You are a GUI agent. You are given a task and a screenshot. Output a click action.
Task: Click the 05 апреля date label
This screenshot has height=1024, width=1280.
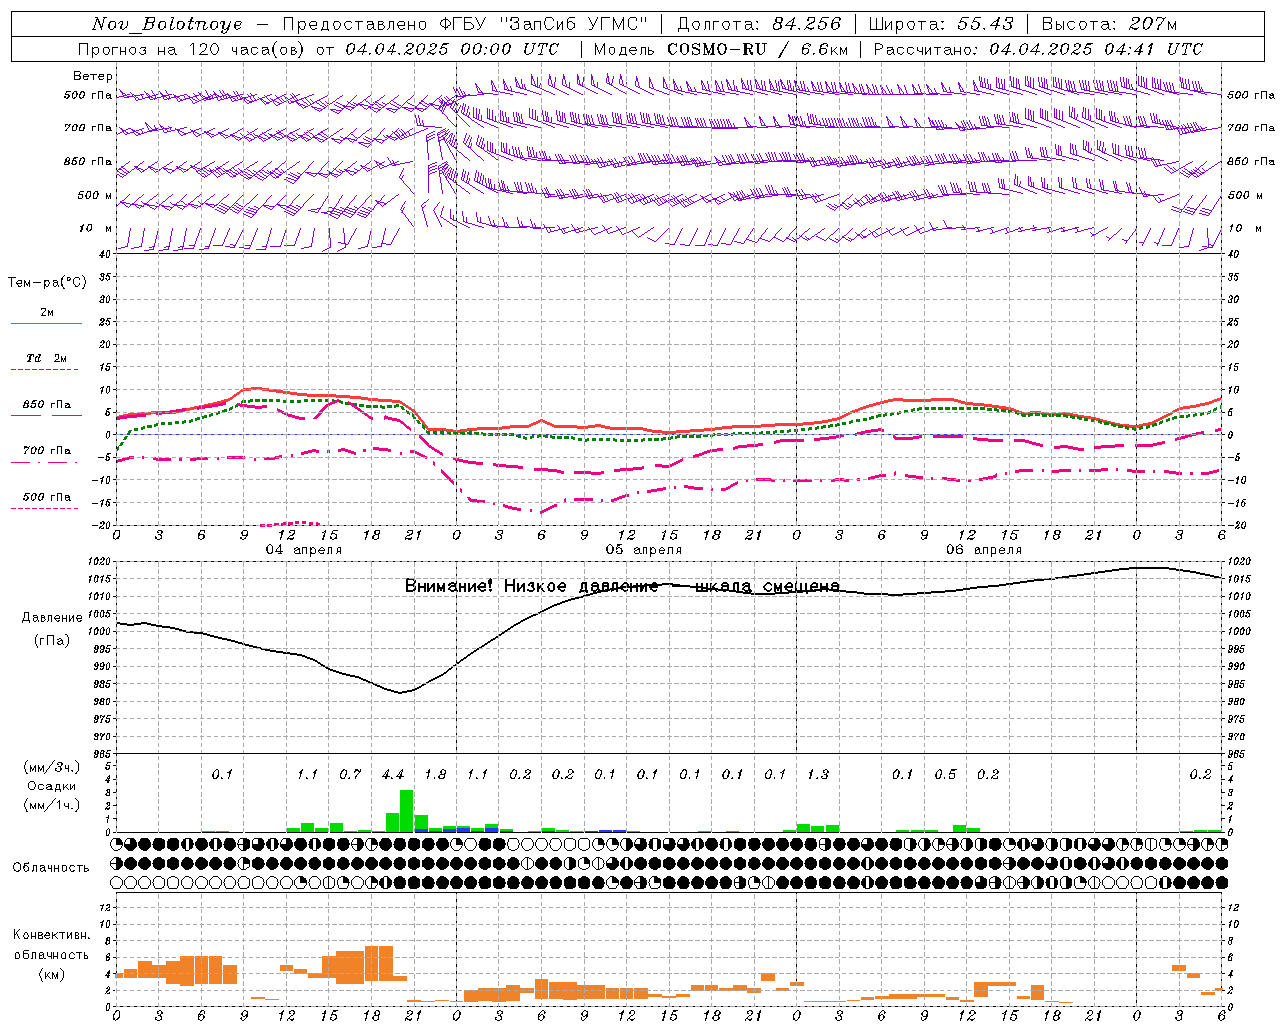pyautogui.click(x=643, y=549)
